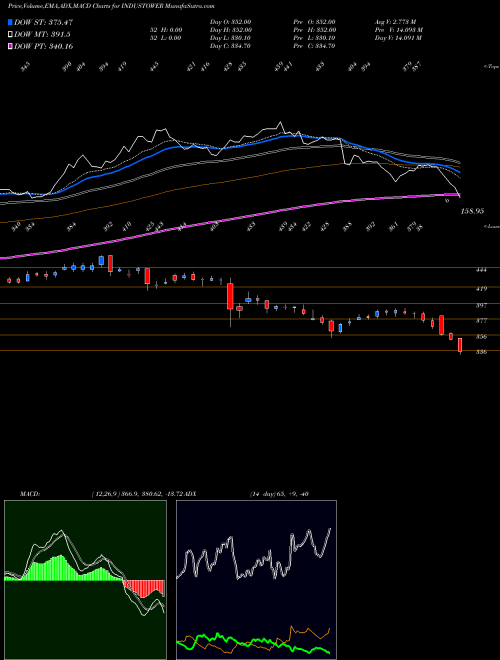Click the 397 price level label
Image resolution: width=500 pixels, height=660 pixels.
point(481,305)
